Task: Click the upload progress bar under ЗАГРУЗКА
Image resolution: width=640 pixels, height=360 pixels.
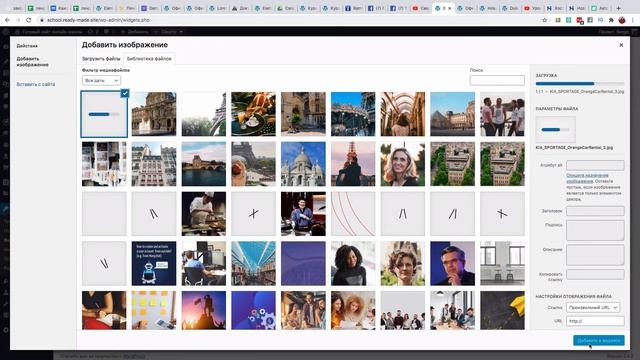Action: 580,84
